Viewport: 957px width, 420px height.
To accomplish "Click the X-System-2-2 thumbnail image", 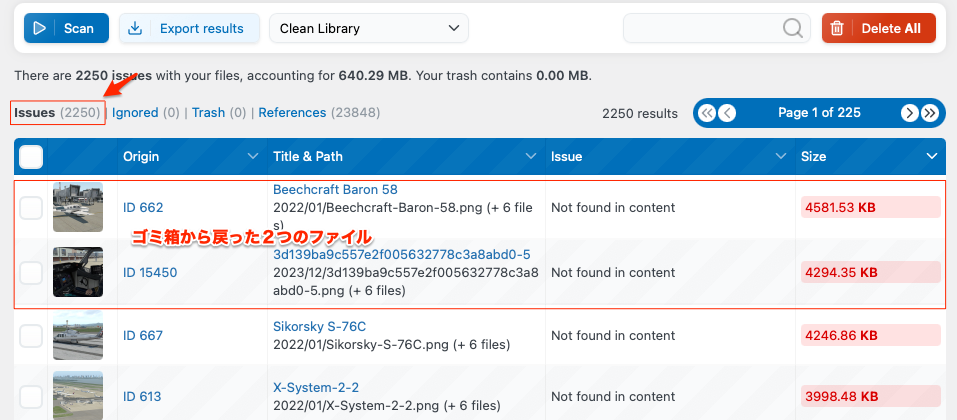I will pyautogui.click(x=78, y=396).
